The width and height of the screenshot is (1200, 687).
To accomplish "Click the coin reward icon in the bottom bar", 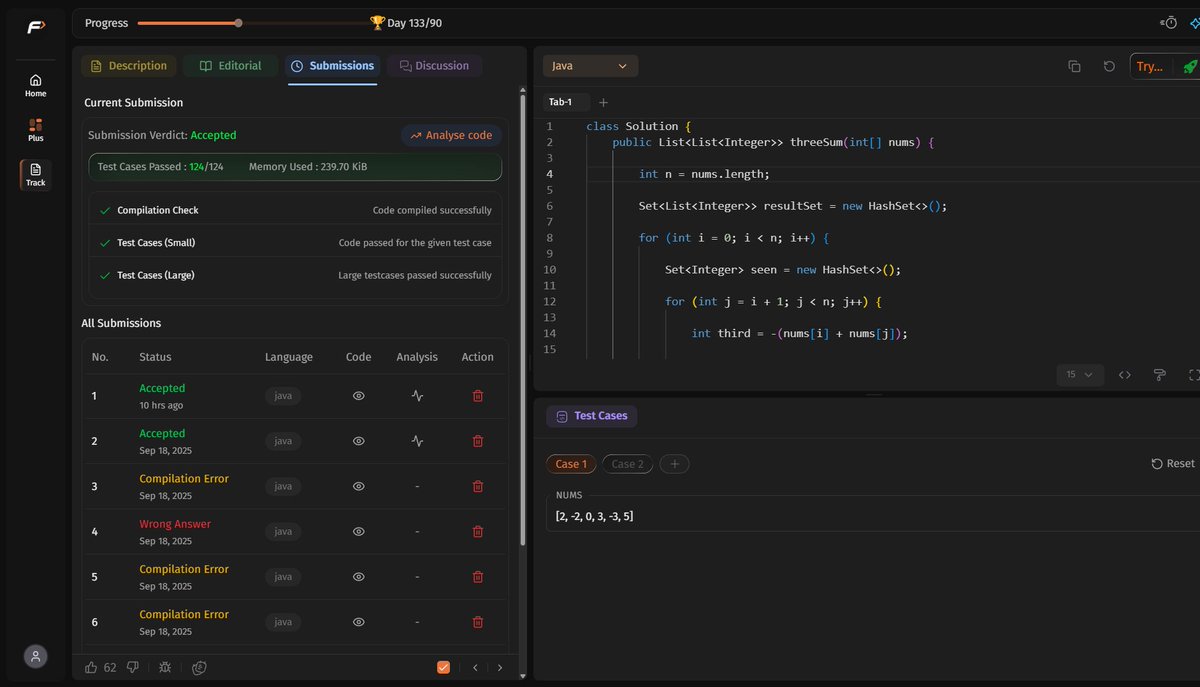I will [200, 667].
